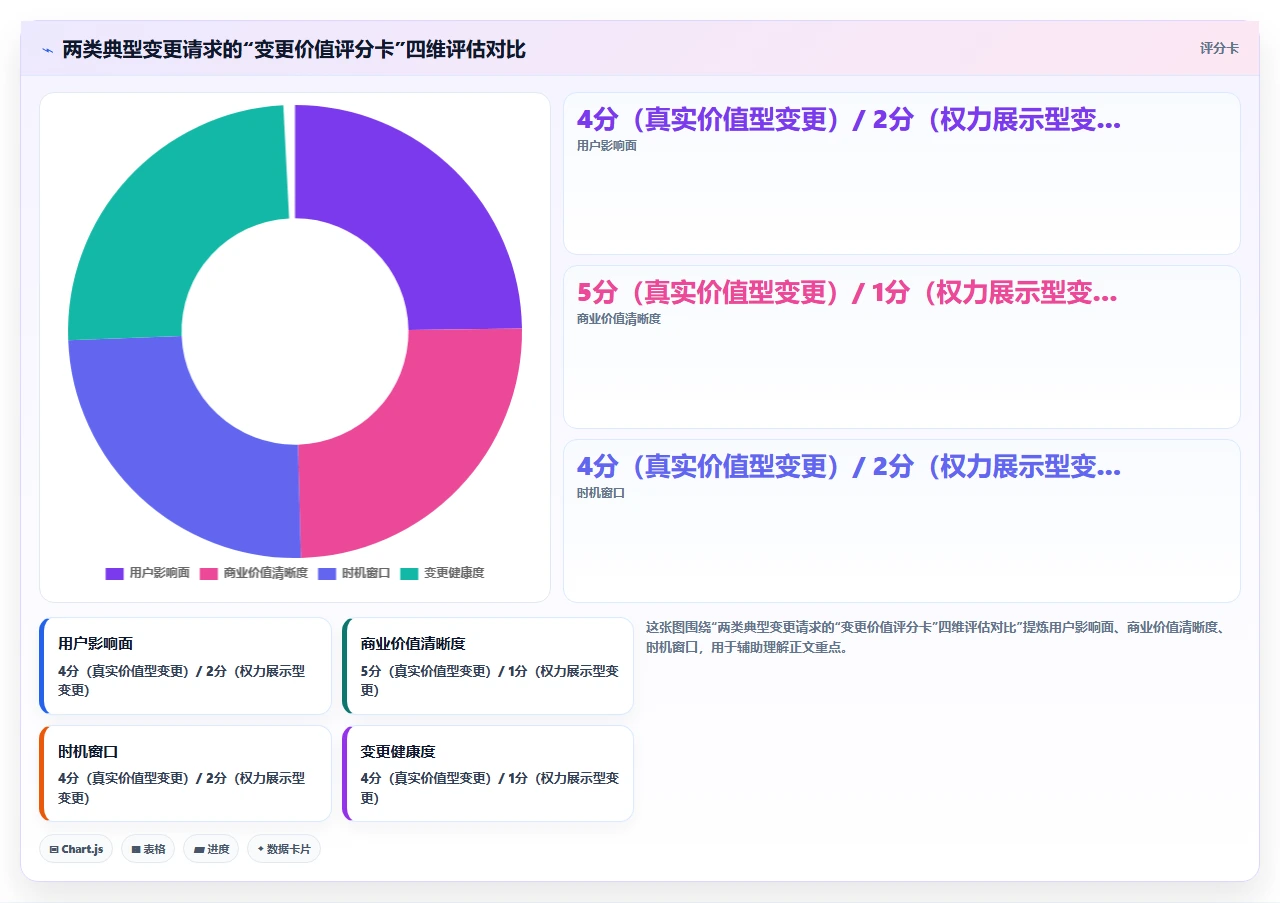The height and width of the screenshot is (903, 1280).
Task: Click 商业价值清晰度 text in chart legend
Action: point(266,573)
